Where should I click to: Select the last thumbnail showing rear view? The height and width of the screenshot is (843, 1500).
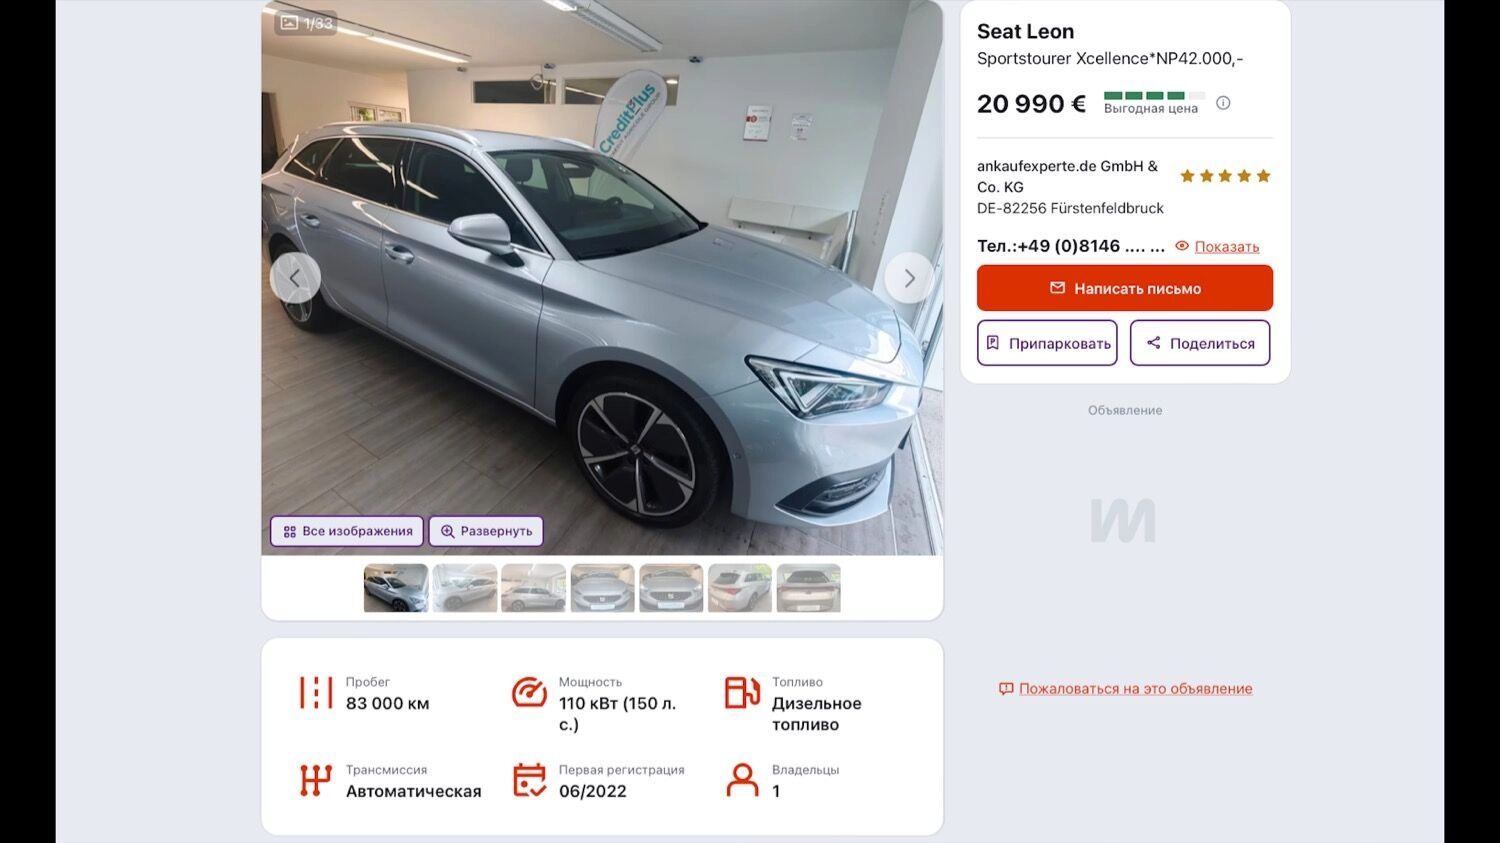point(808,588)
